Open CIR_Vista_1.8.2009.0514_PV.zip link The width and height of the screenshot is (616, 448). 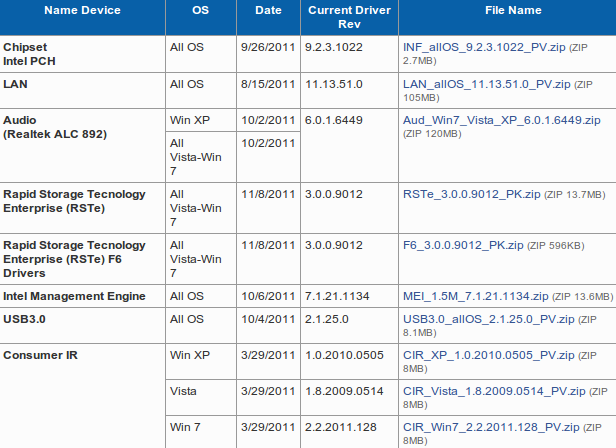tap(493, 390)
